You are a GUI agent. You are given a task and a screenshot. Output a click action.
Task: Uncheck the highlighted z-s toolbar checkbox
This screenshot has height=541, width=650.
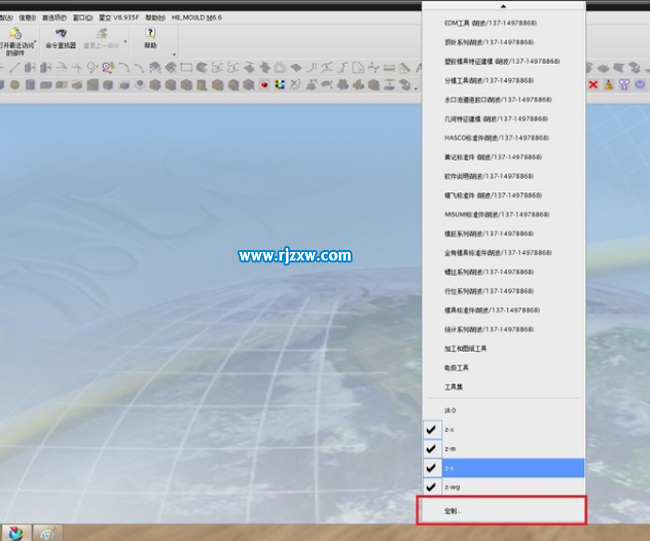pyautogui.click(x=431, y=468)
